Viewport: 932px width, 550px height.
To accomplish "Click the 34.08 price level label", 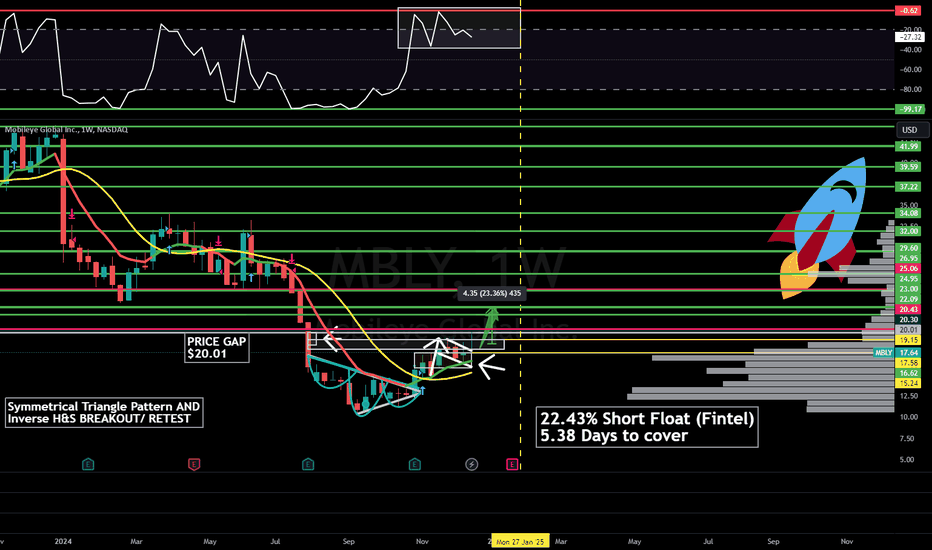I will point(909,213).
